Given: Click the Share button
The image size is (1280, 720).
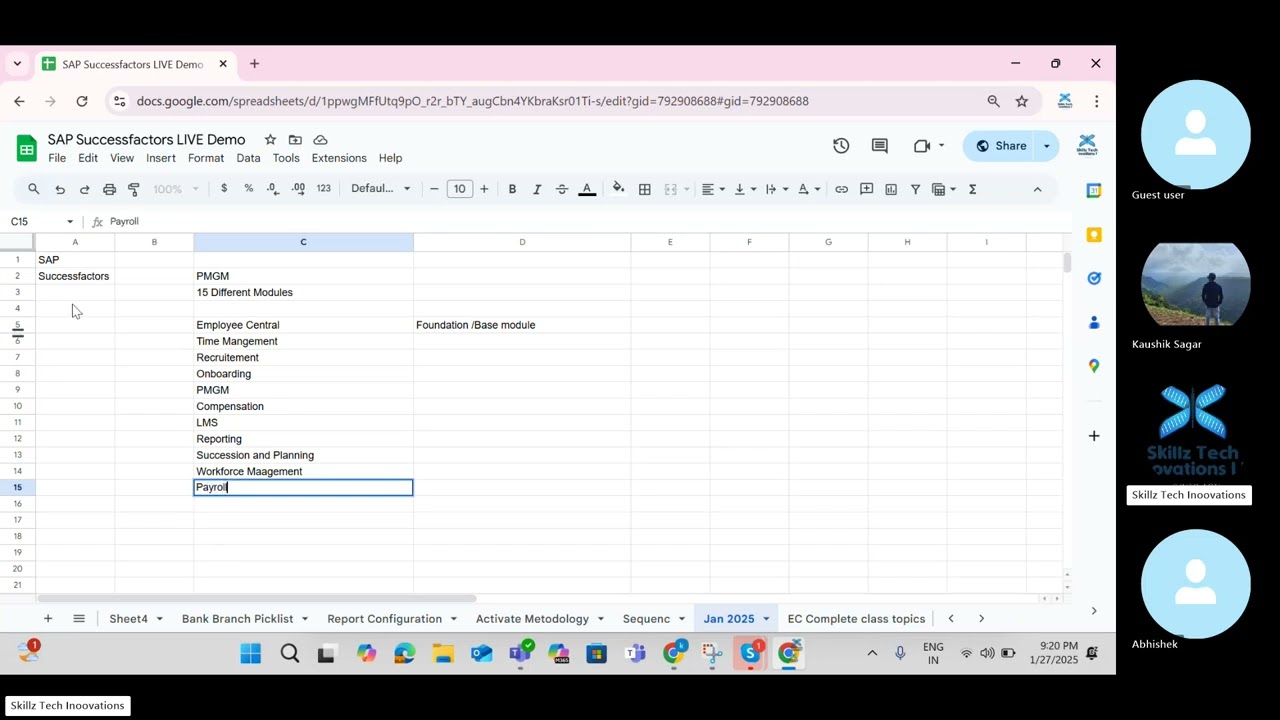Looking at the screenshot, I should [x=1001, y=146].
